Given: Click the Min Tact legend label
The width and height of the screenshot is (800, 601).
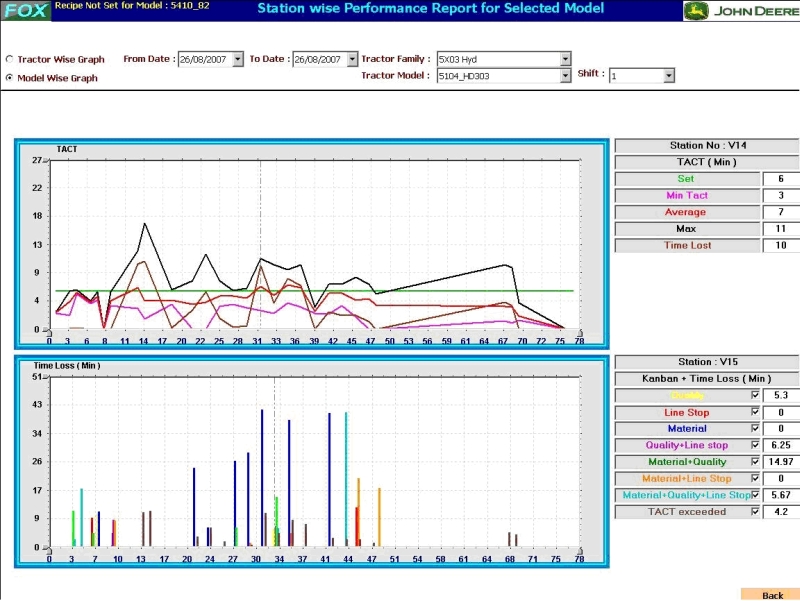Looking at the screenshot, I should coord(685,196).
